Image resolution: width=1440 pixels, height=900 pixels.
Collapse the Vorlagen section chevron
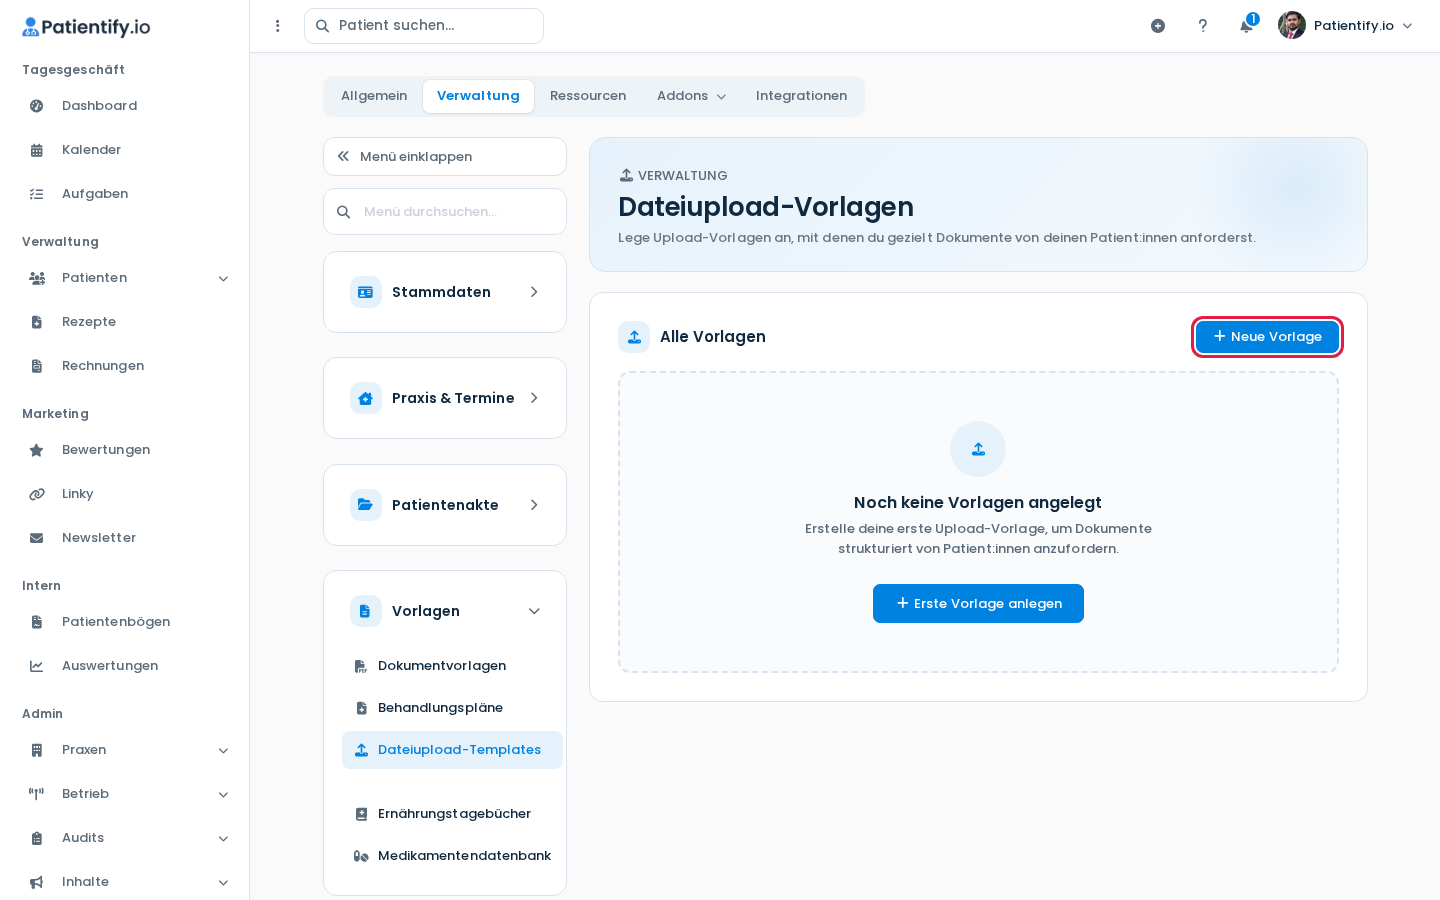pyautogui.click(x=534, y=611)
